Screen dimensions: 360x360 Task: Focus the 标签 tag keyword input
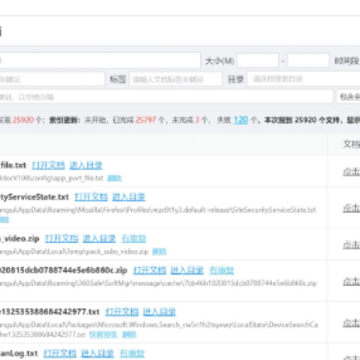(x=176, y=79)
